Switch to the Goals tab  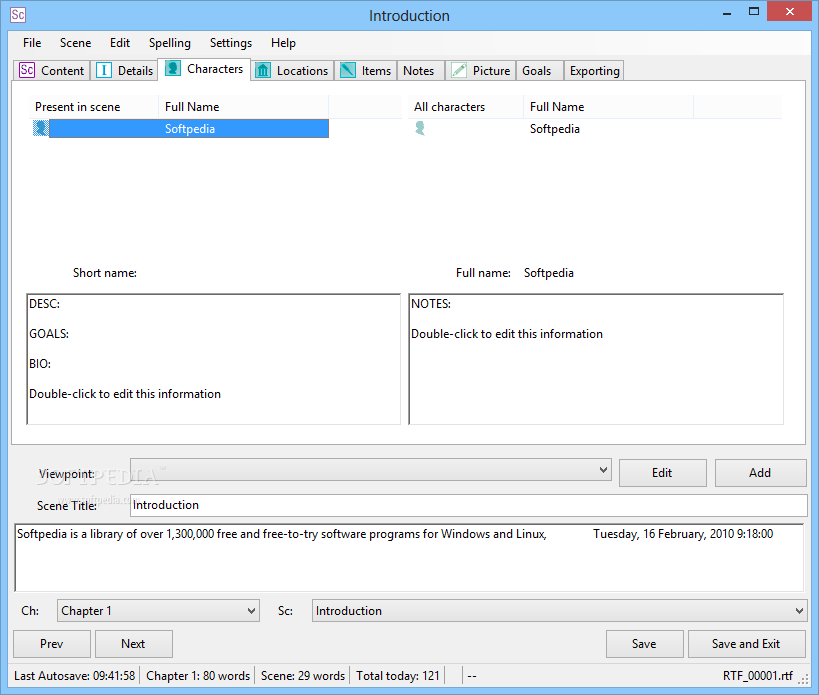tap(540, 70)
